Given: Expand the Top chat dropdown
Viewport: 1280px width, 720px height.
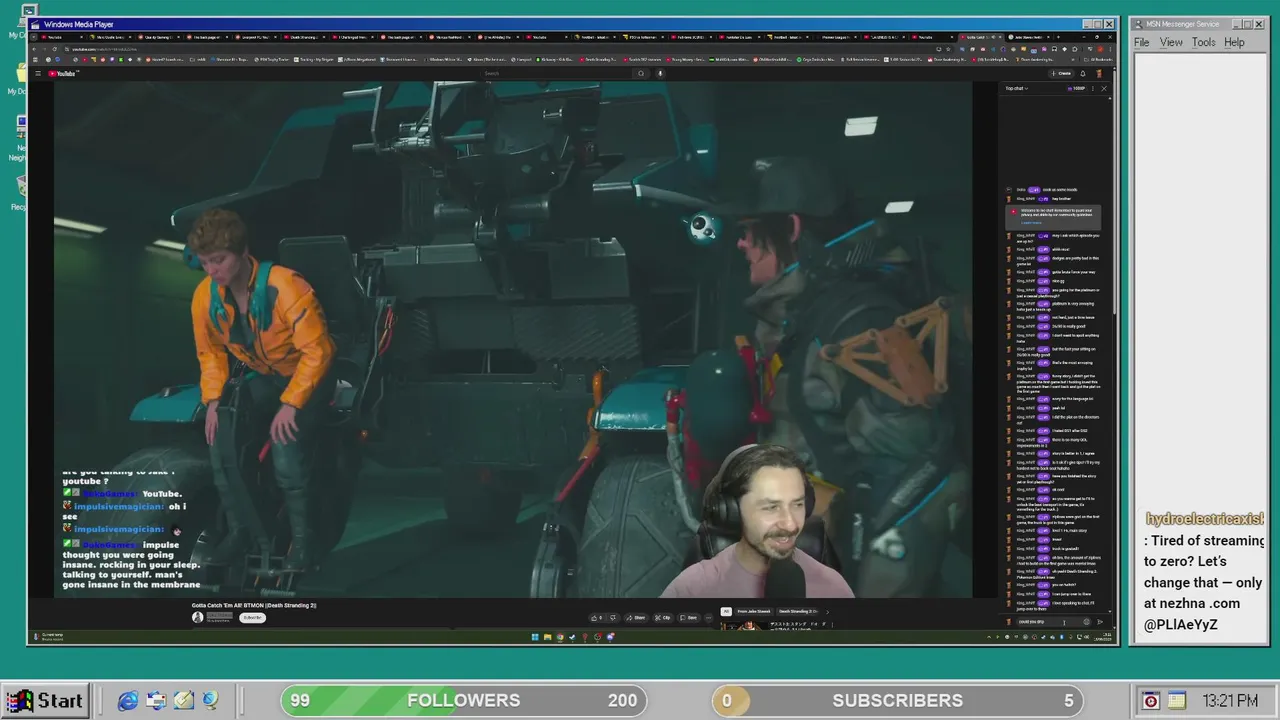Looking at the screenshot, I should point(1018,88).
